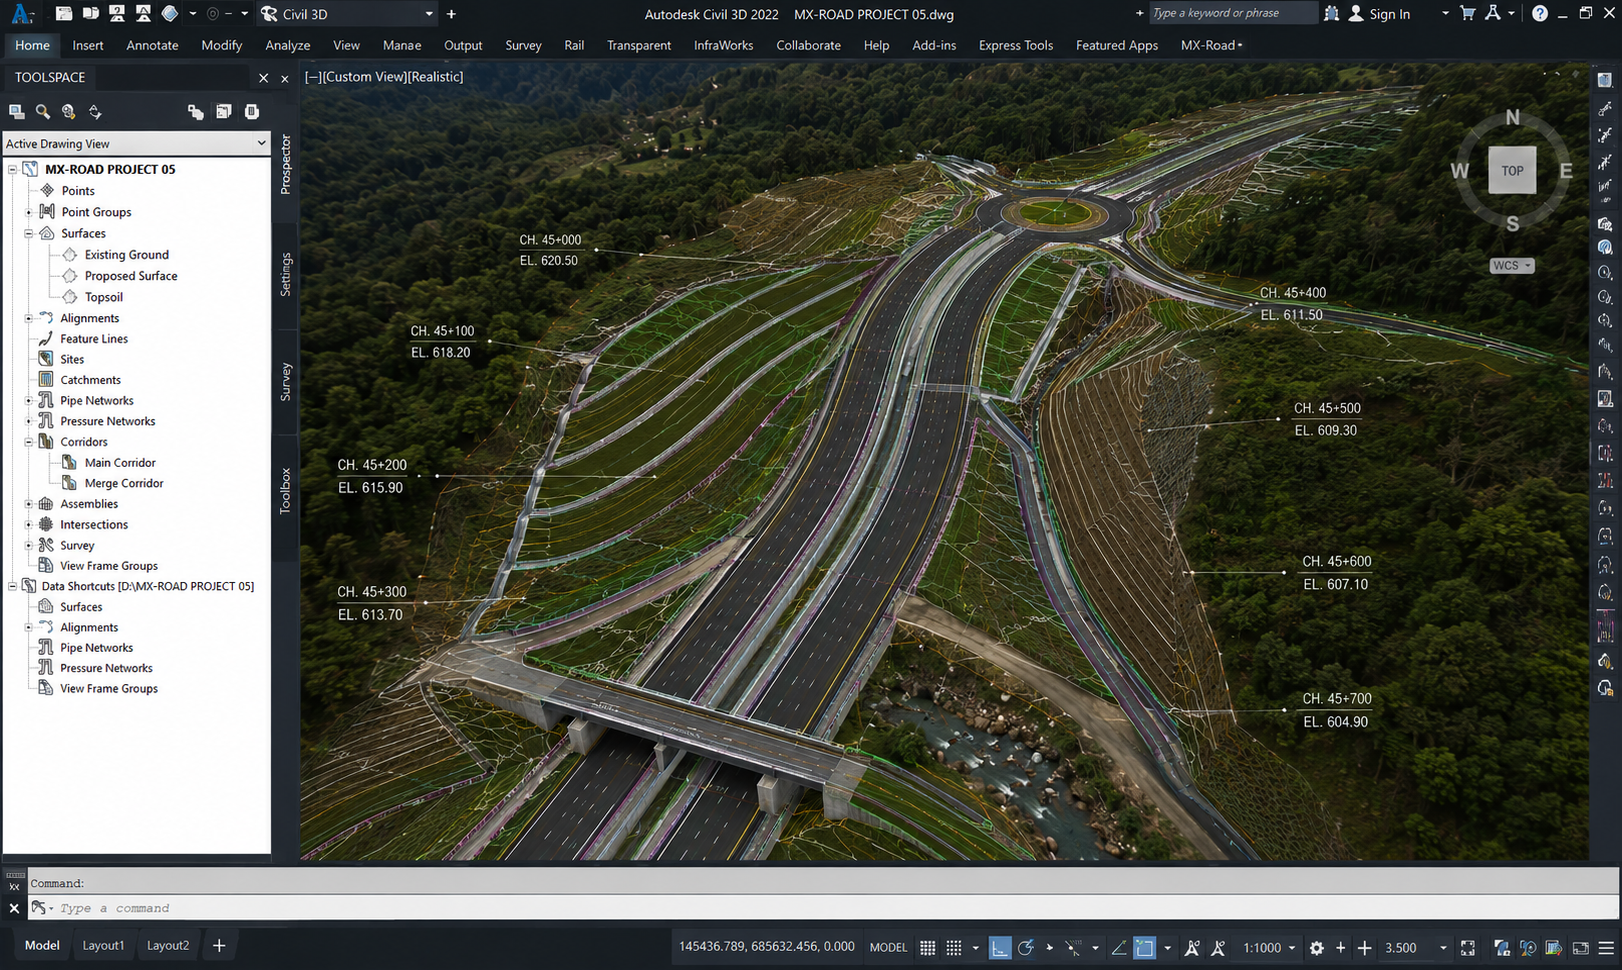
Task: Collapse the Corridors tree node
Action: tap(29, 442)
